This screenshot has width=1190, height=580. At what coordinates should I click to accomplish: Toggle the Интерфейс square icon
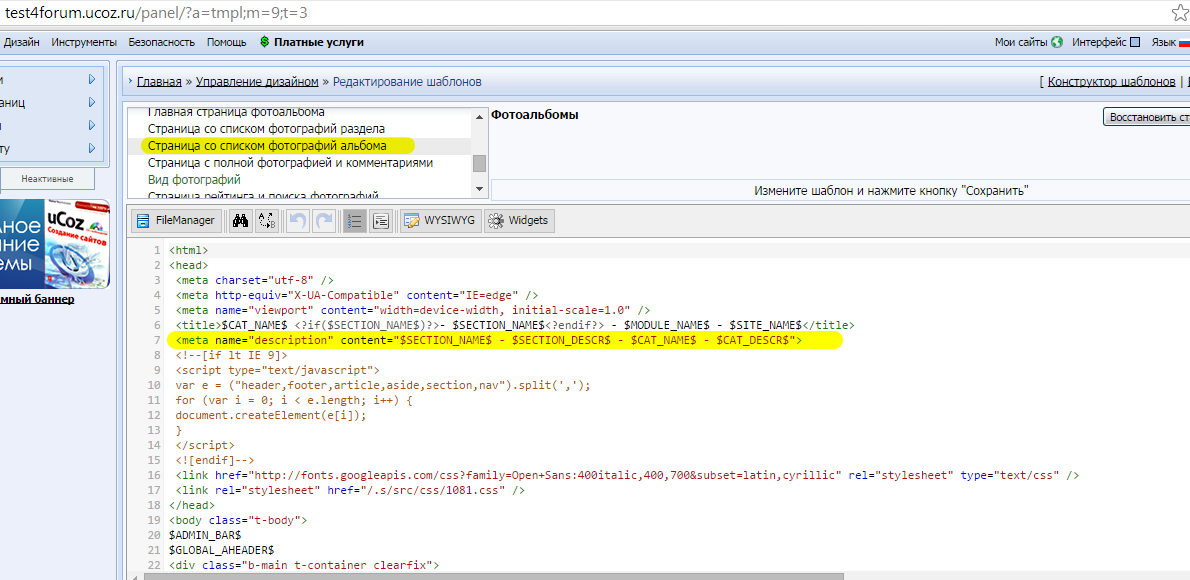click(1135, 43)
